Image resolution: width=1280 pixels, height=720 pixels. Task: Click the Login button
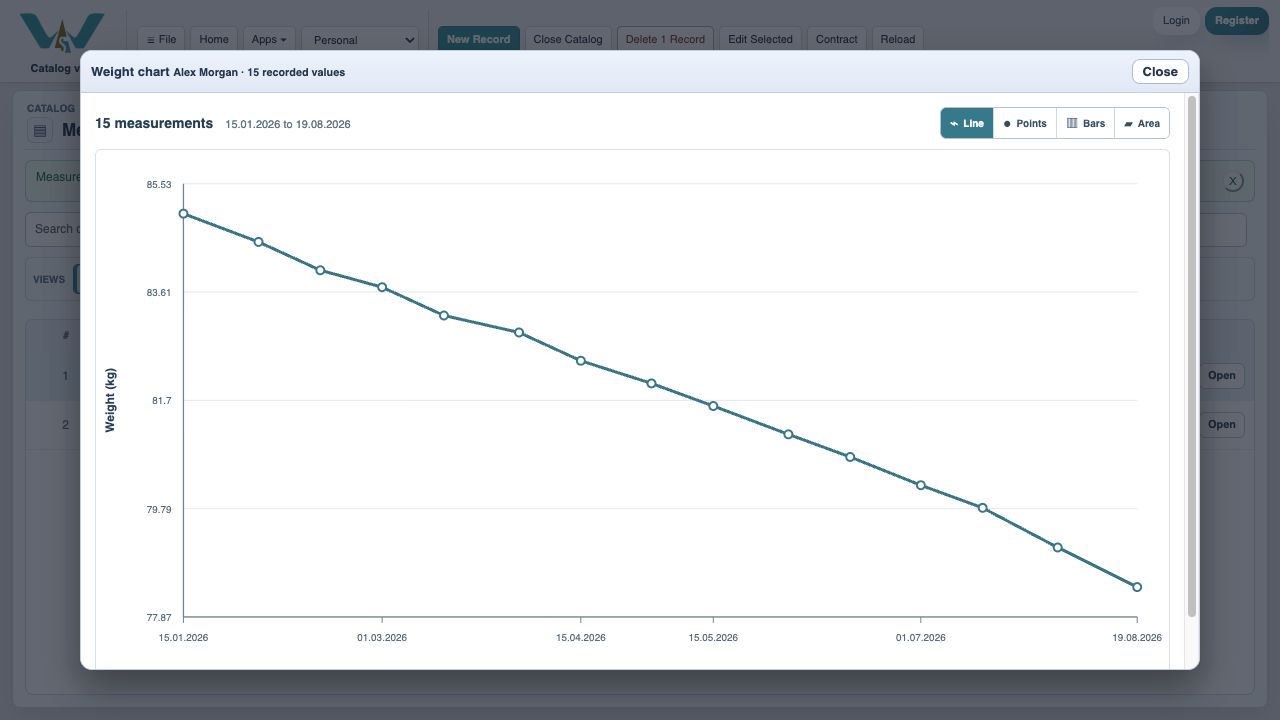pyautogui.click(x=1176, y=20)
